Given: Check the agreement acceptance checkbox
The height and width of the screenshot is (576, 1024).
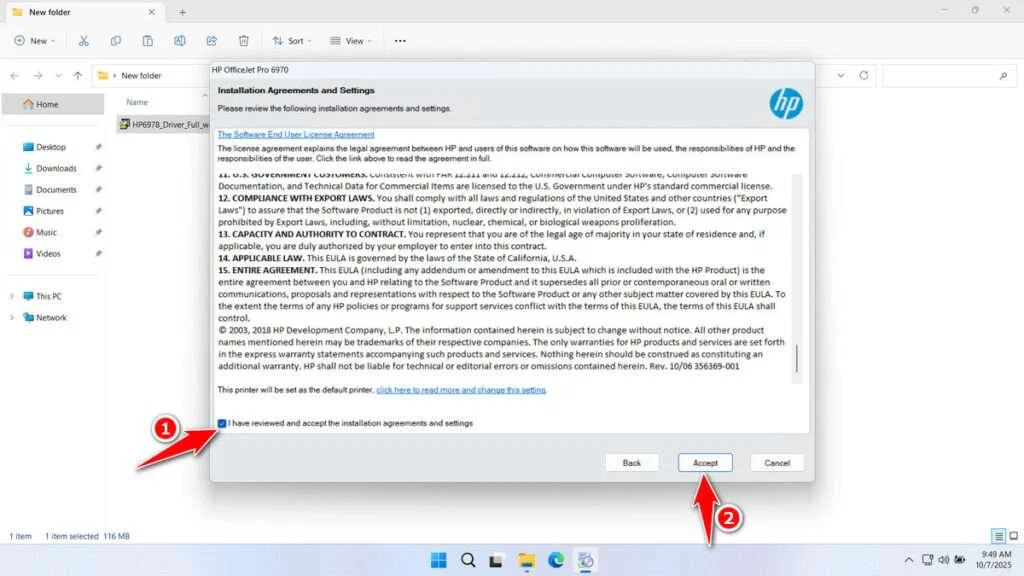Looking at the screenshot, I should point(222,423).
